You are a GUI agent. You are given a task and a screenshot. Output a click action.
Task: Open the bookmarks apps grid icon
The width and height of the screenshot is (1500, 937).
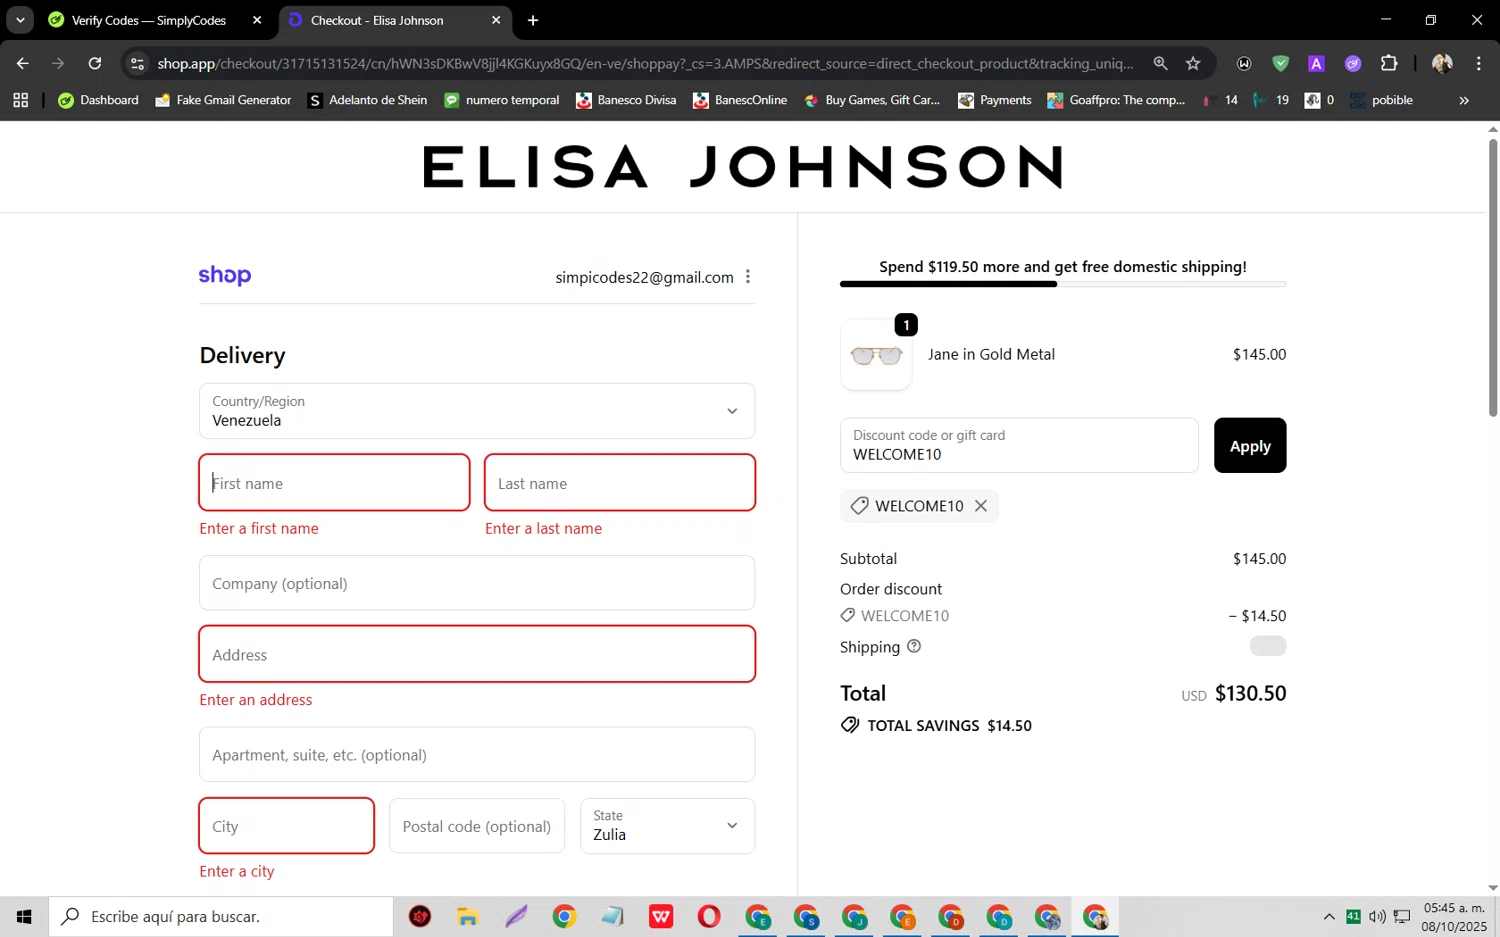[x=20, y=100]
